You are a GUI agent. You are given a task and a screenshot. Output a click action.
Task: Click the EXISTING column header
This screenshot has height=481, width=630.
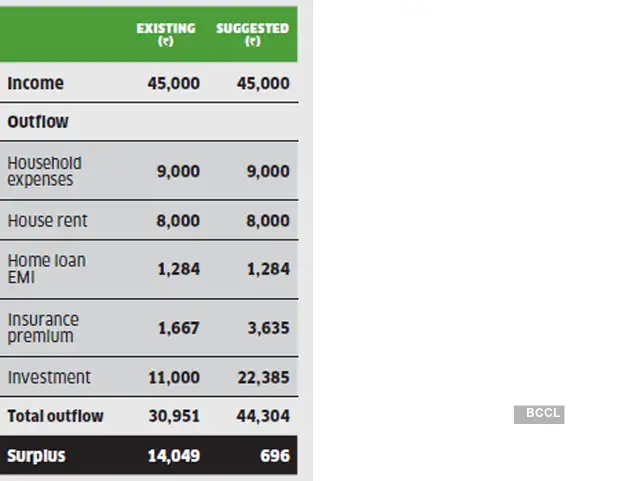167,34
